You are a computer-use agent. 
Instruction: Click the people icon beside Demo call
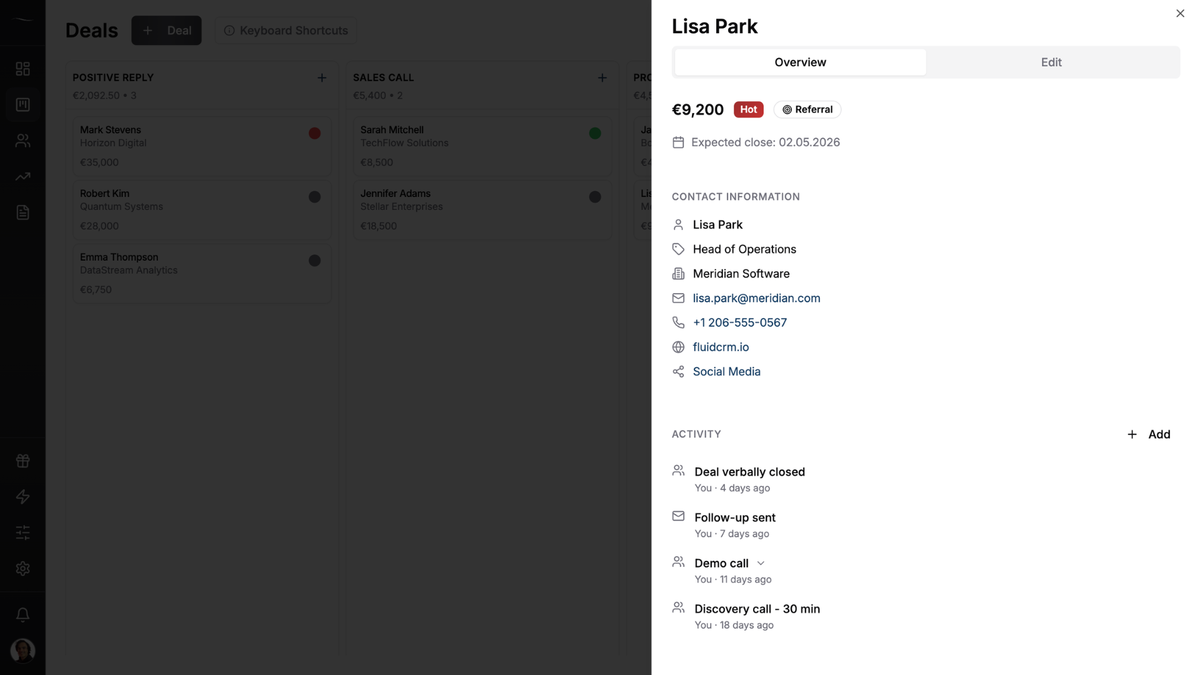tap(678, 562)
